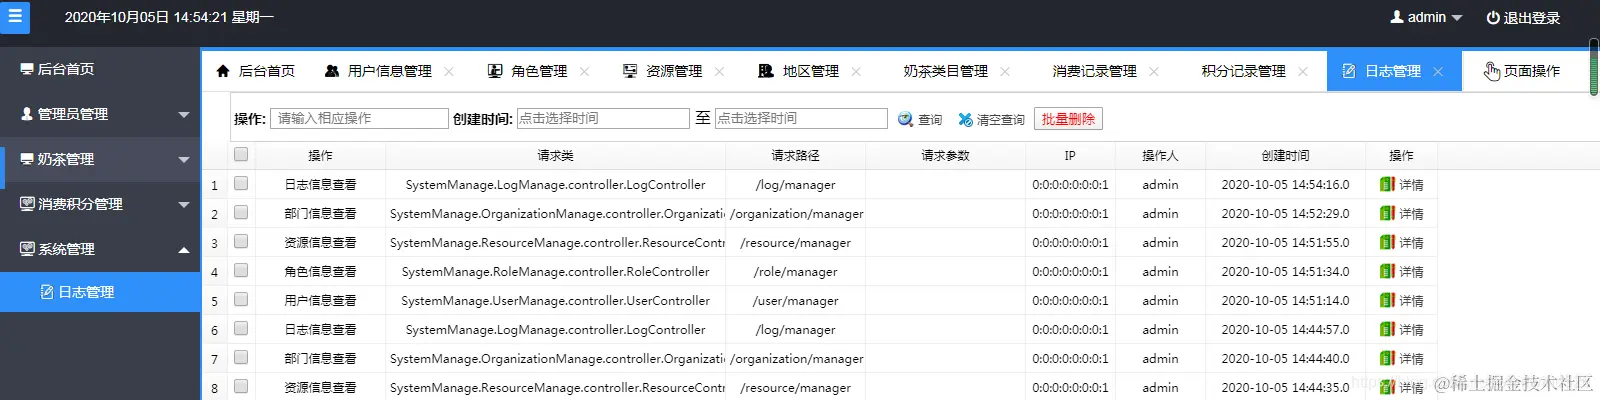
Task: Open 后台首页 in the sidebar
Action: click(100, 69)
